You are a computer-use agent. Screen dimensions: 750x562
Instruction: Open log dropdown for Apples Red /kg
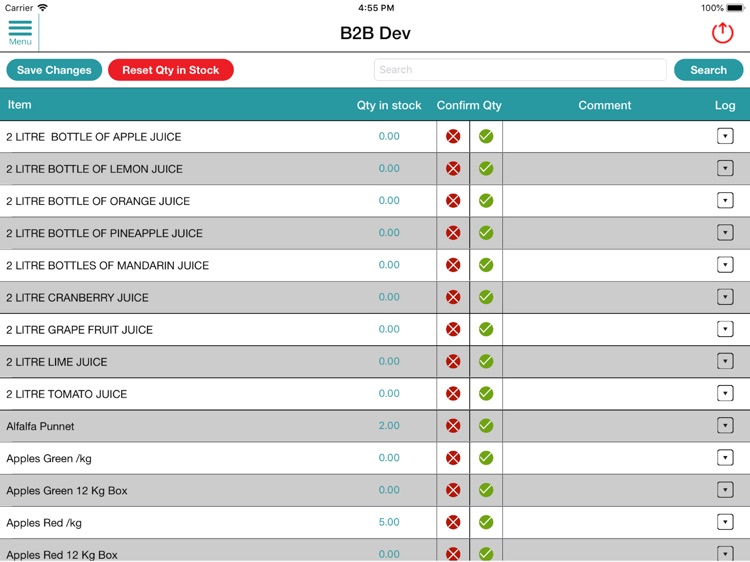725,521
